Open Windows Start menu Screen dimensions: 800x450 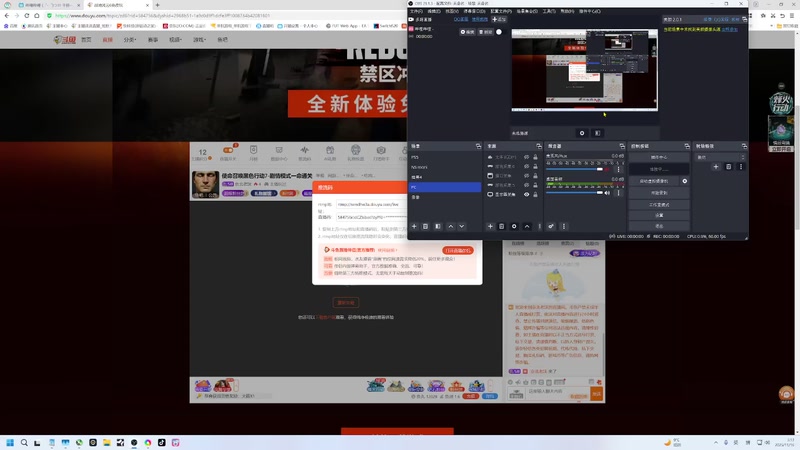(x=10, y=442)
